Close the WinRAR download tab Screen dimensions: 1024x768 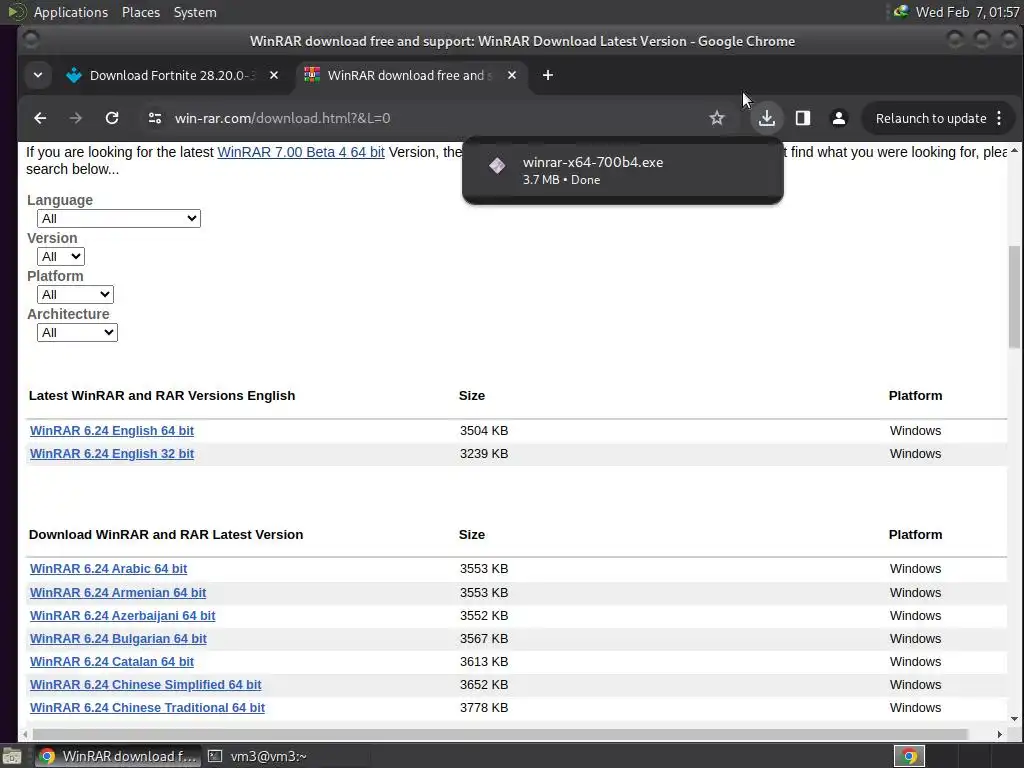click(512, 75)
